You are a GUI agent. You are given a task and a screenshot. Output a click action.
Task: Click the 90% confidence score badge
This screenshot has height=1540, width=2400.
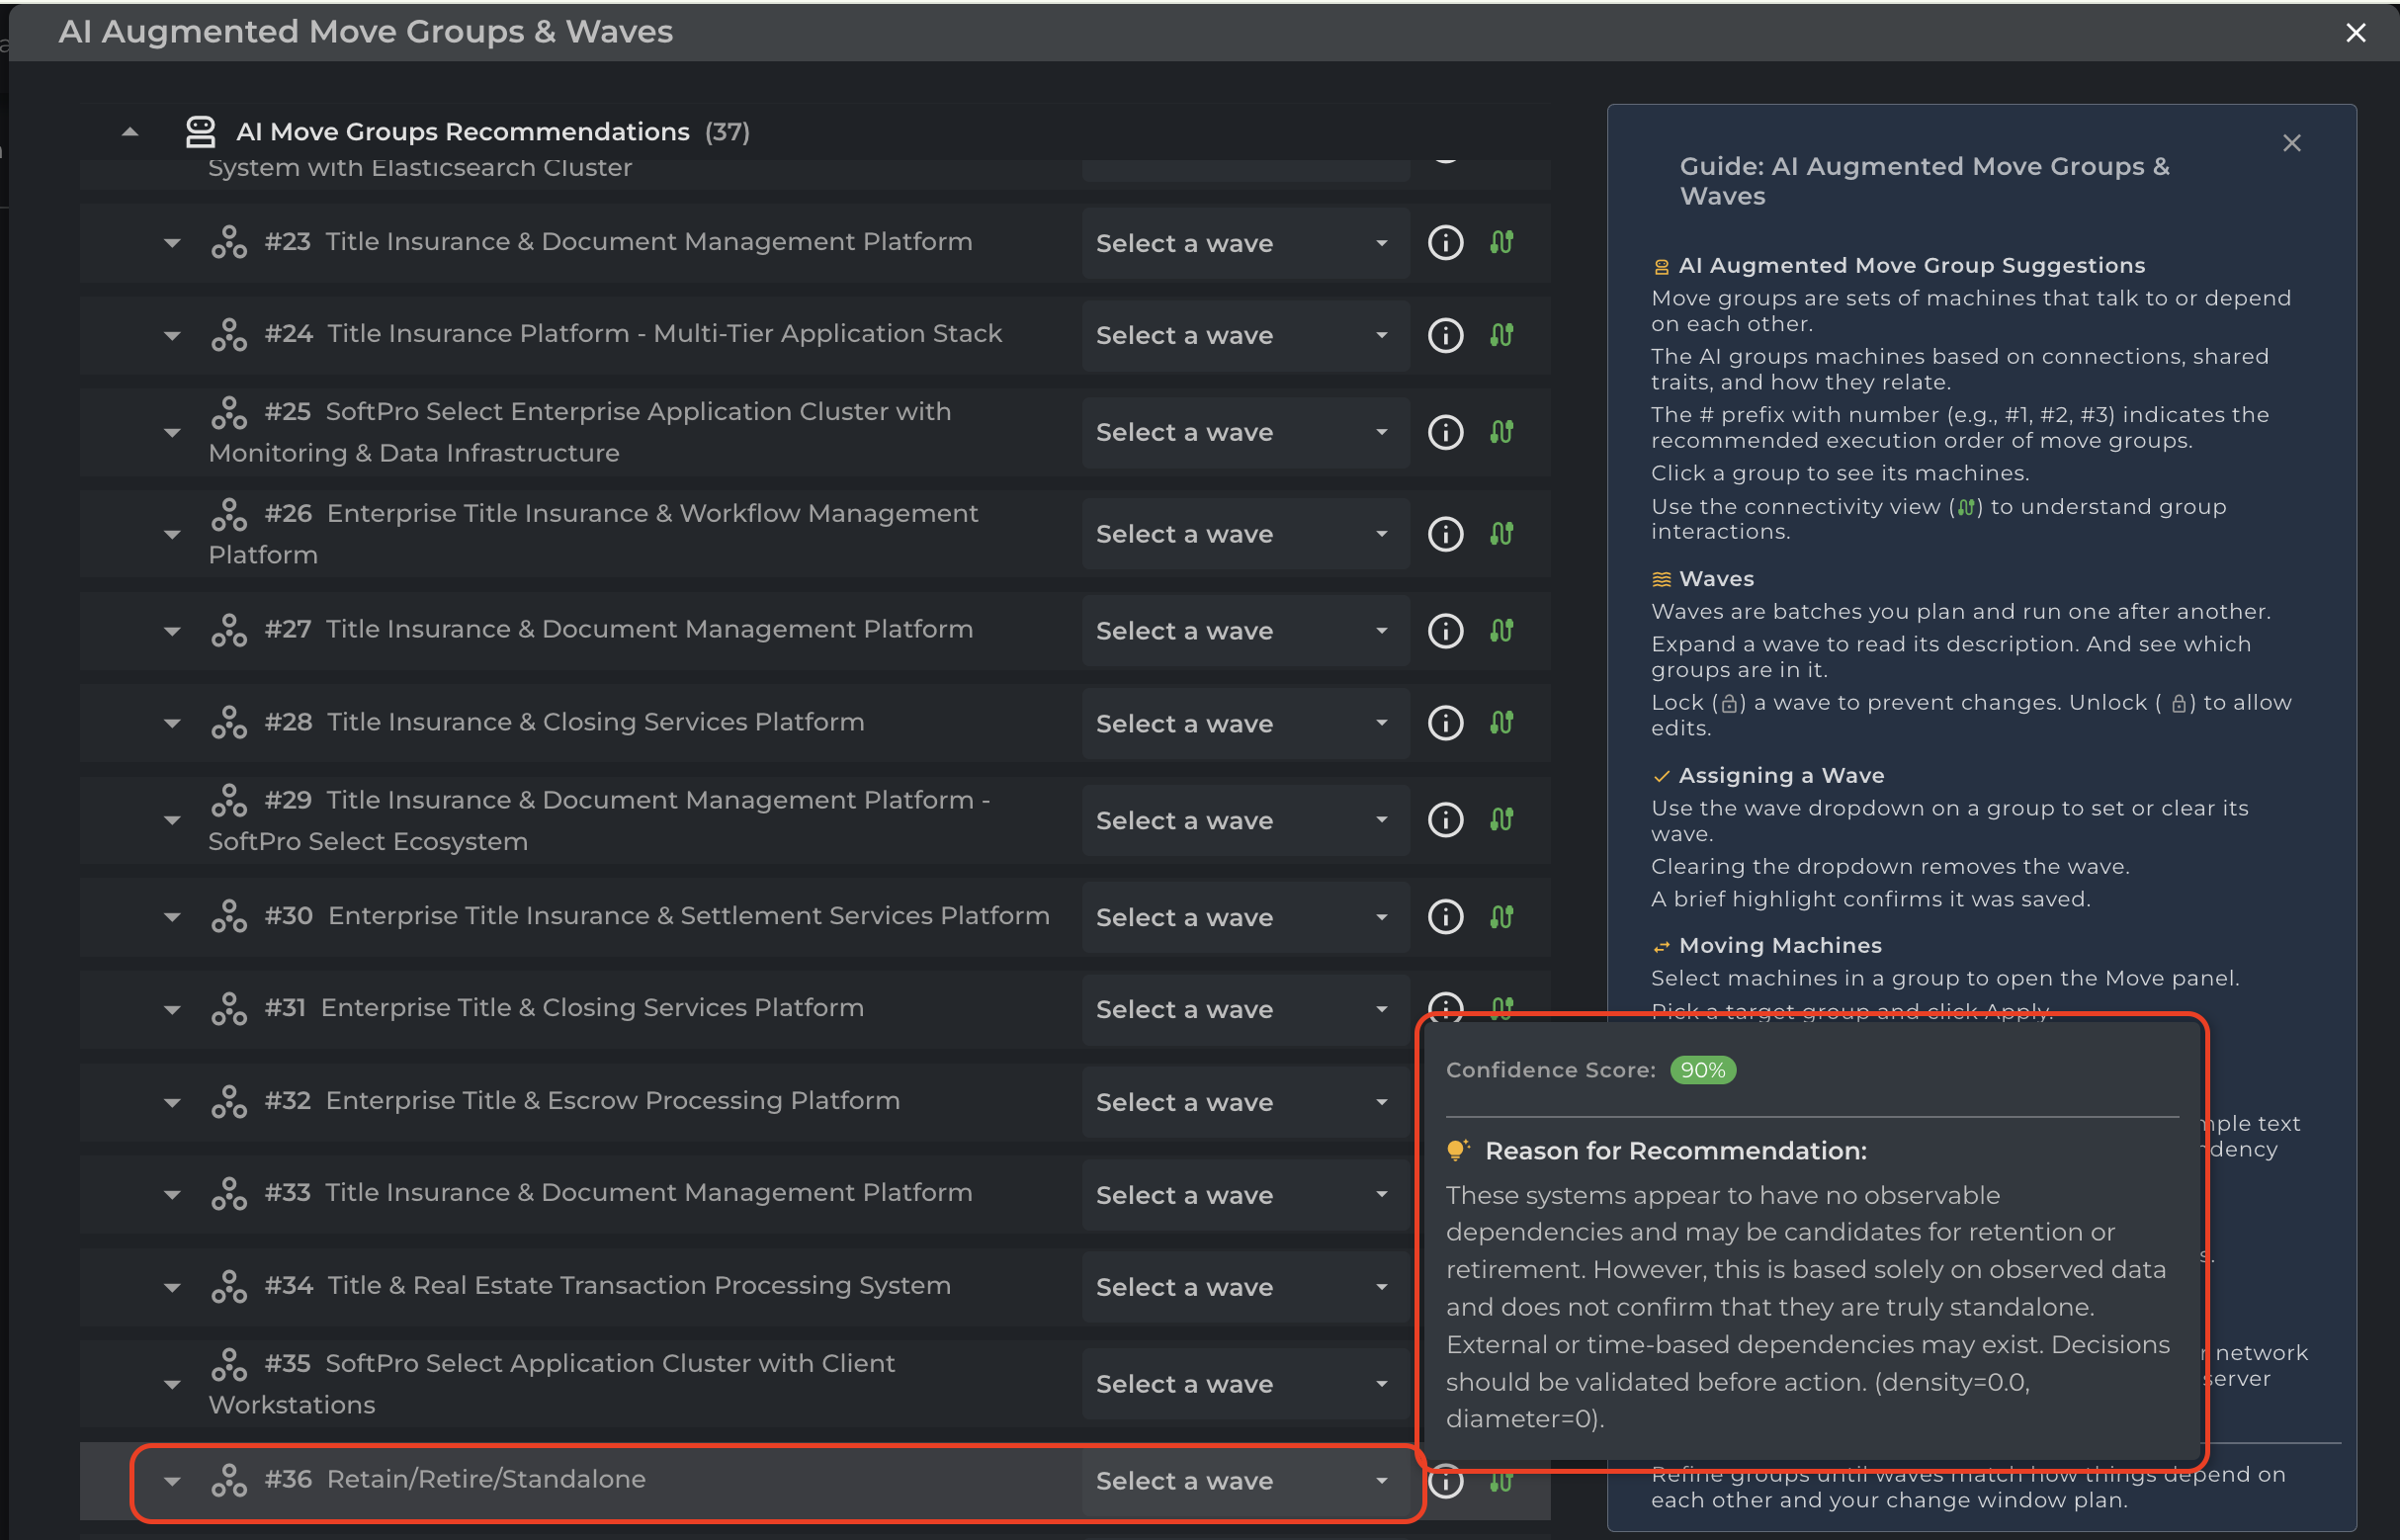pyautogui.click(x=1702, y=1070)
